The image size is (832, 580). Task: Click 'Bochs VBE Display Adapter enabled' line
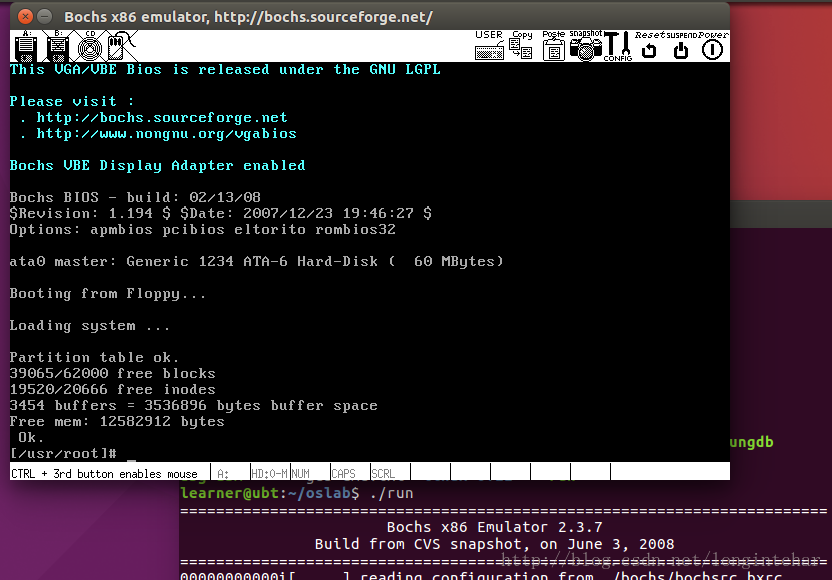click(x=158, y=166)
